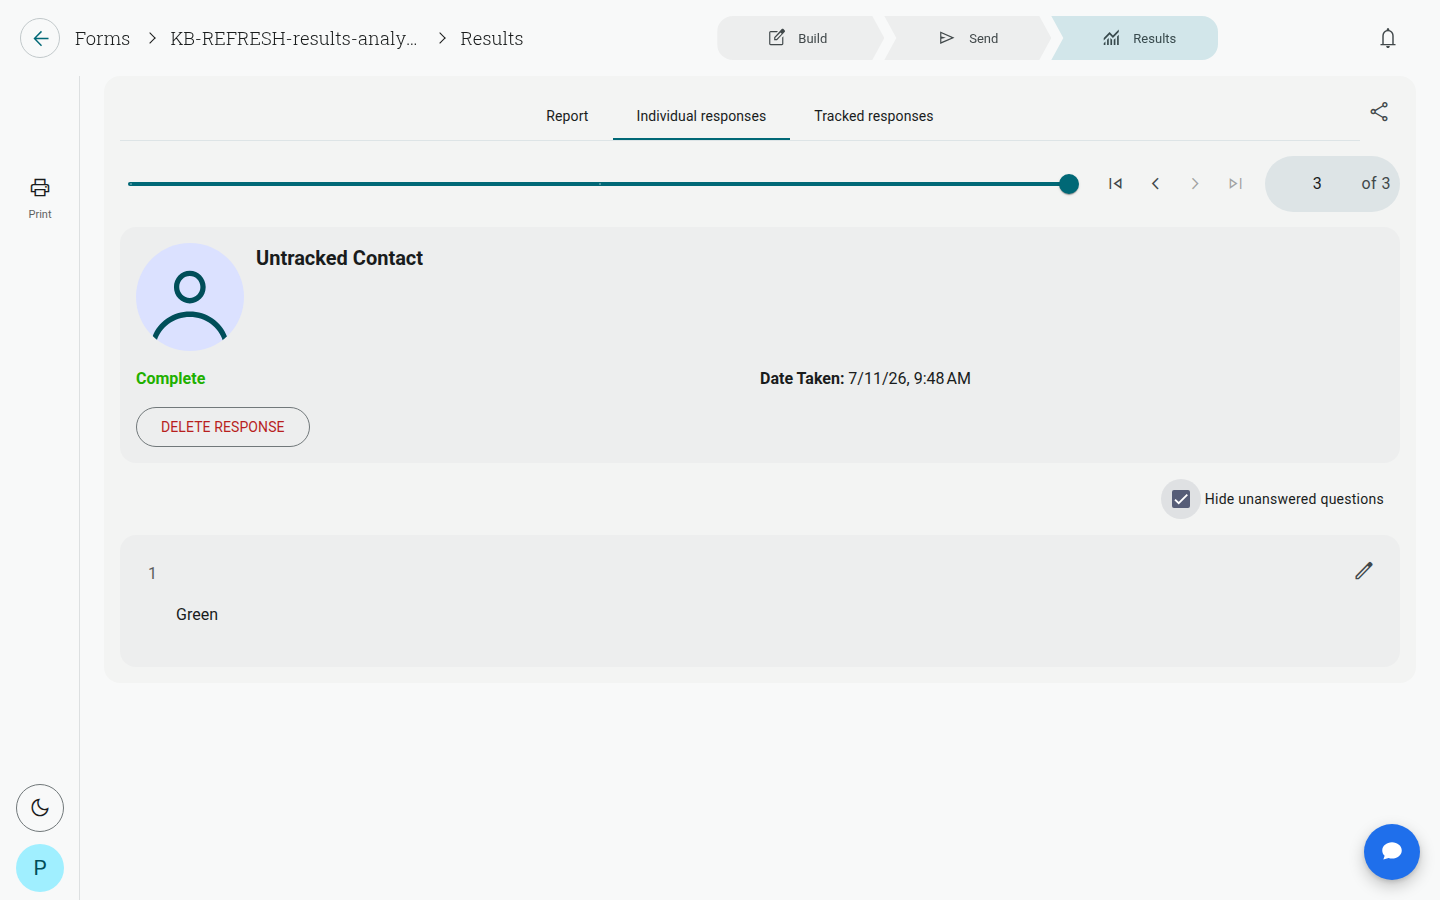Select Individual responses tab

(x=701, y=116)
